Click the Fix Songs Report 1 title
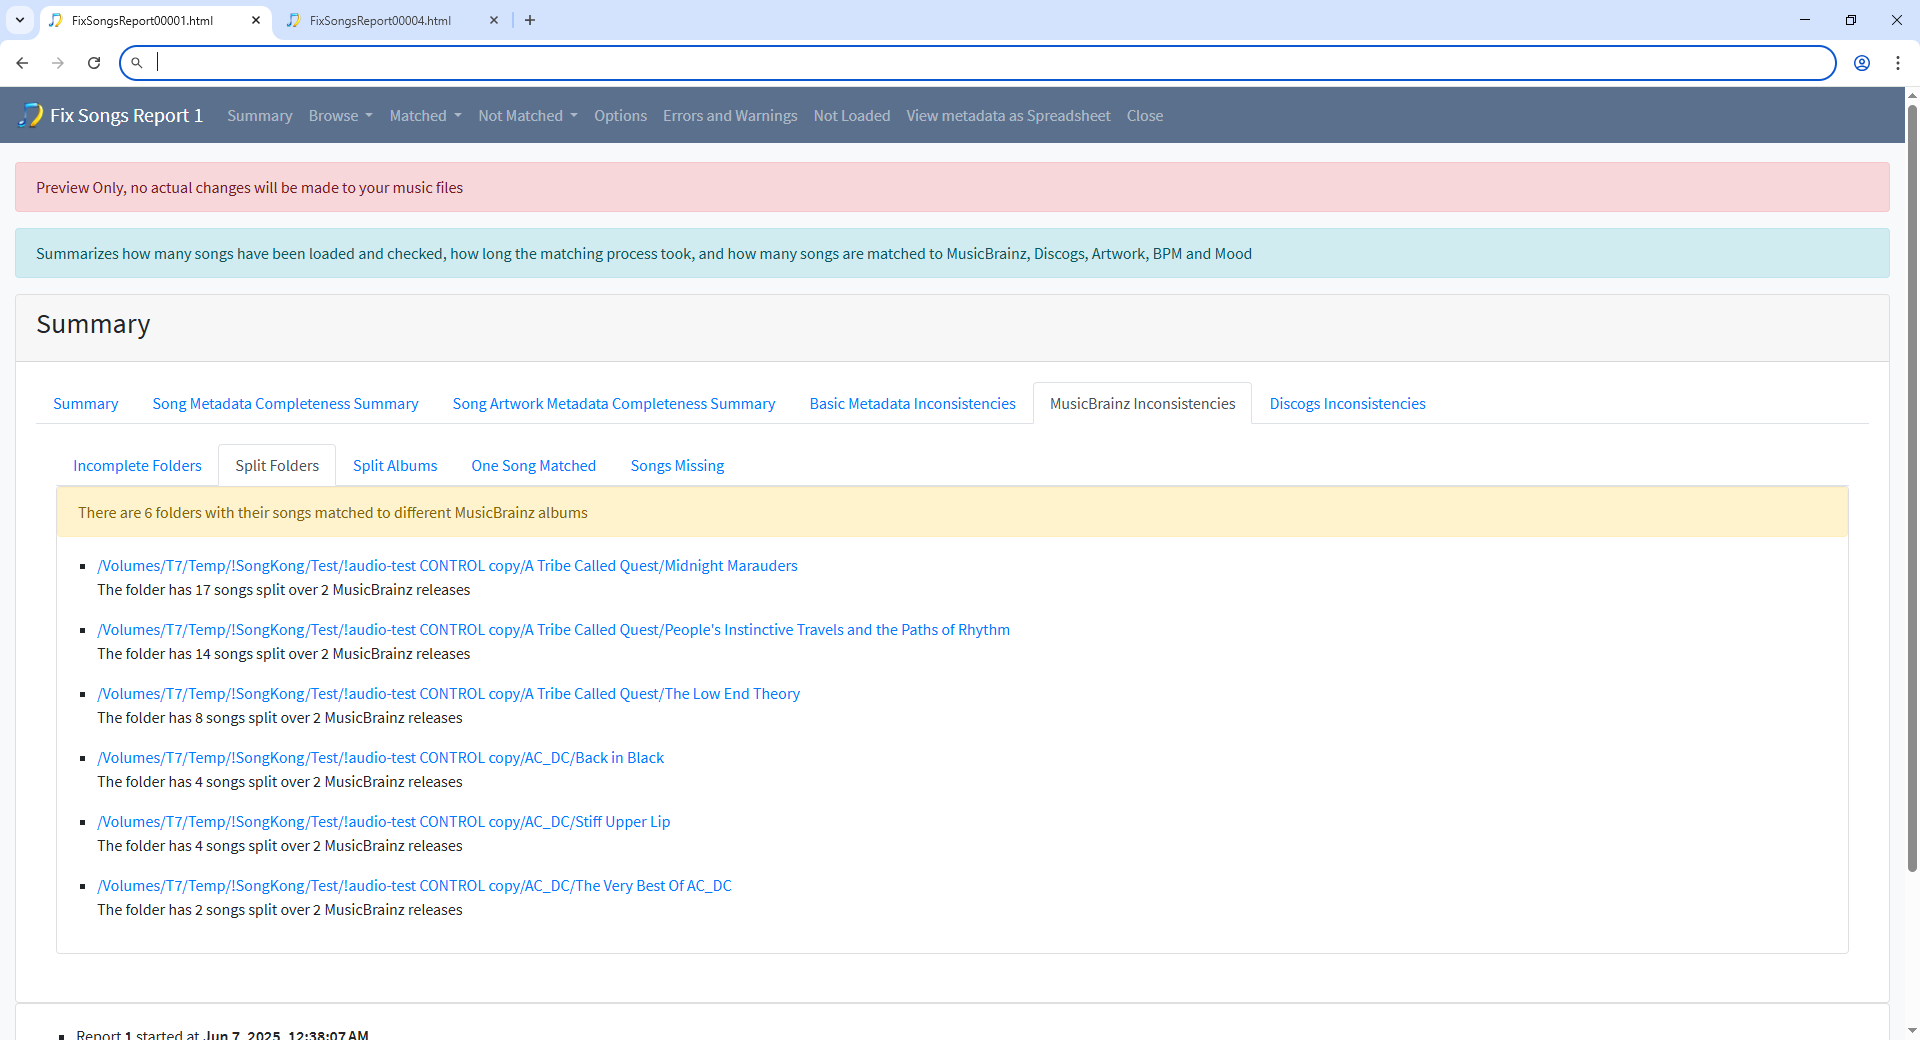The width and height of the screenshot is (1920, 1040). [x=127, y=115]
